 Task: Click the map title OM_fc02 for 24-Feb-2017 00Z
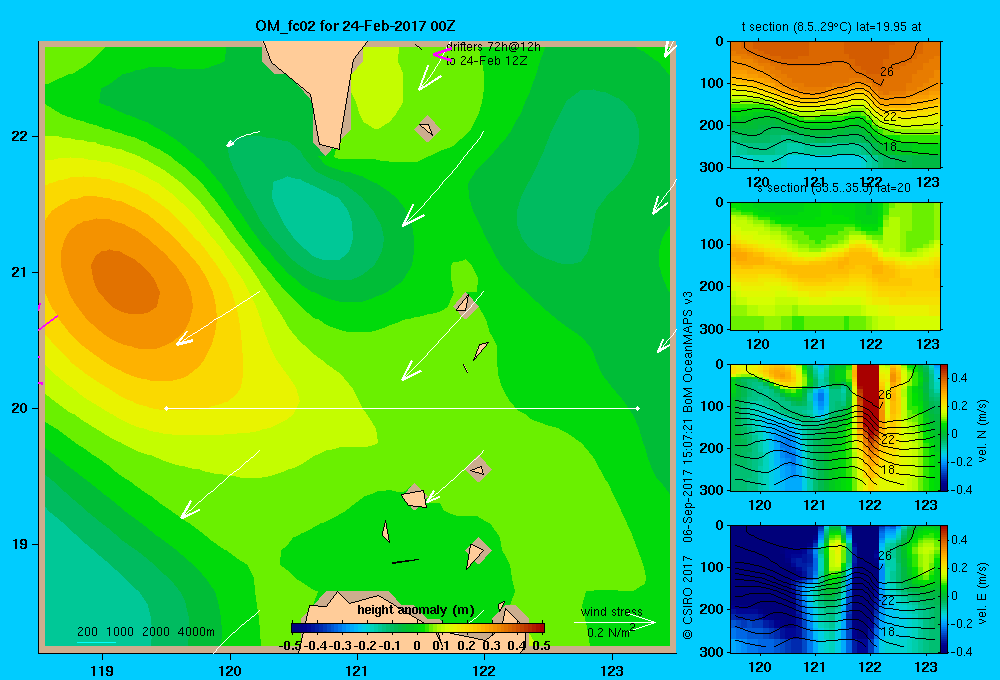[x=355, y=26]
